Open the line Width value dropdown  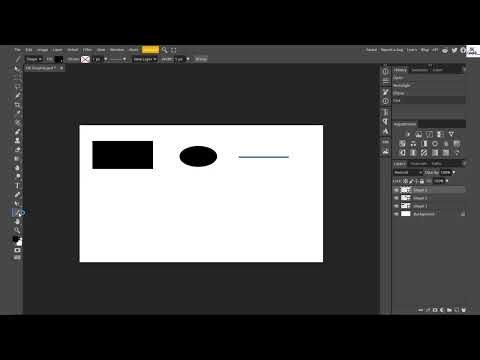pyautogui.click(x=188, y=59)
